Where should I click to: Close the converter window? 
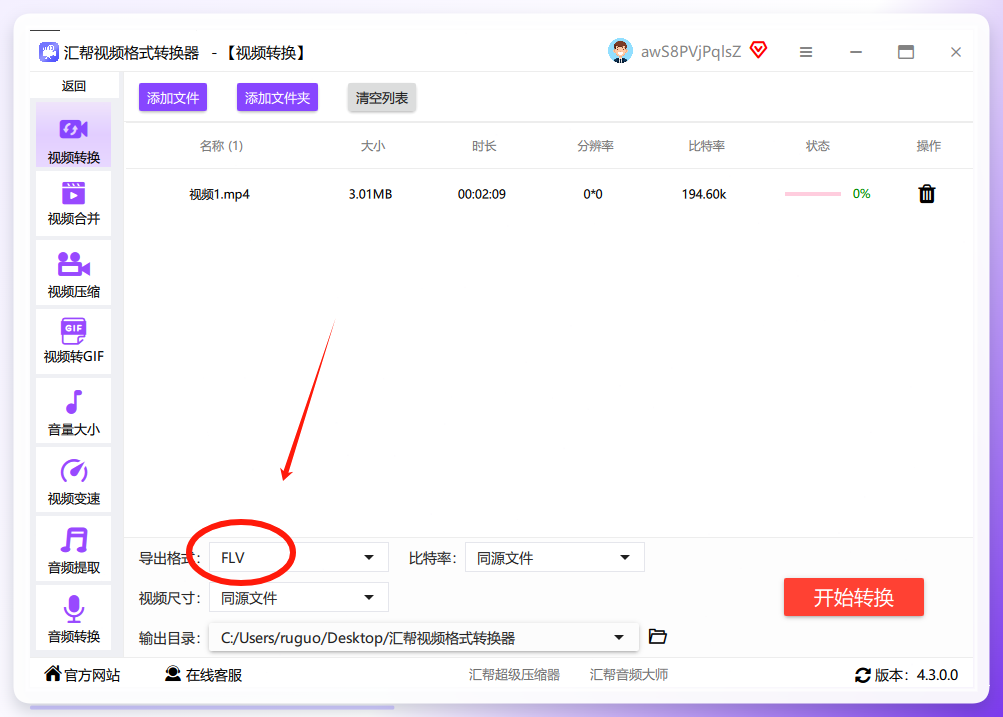coord(956,52)
